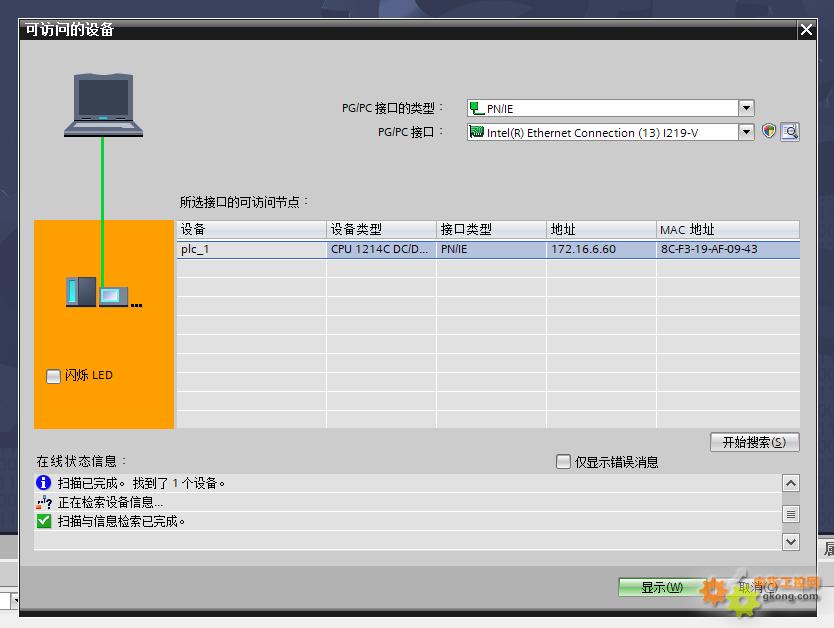The width and height of the screenshot is (834, 628).
Task: Click the MAC 地址 column header
Action: (727, 229)
